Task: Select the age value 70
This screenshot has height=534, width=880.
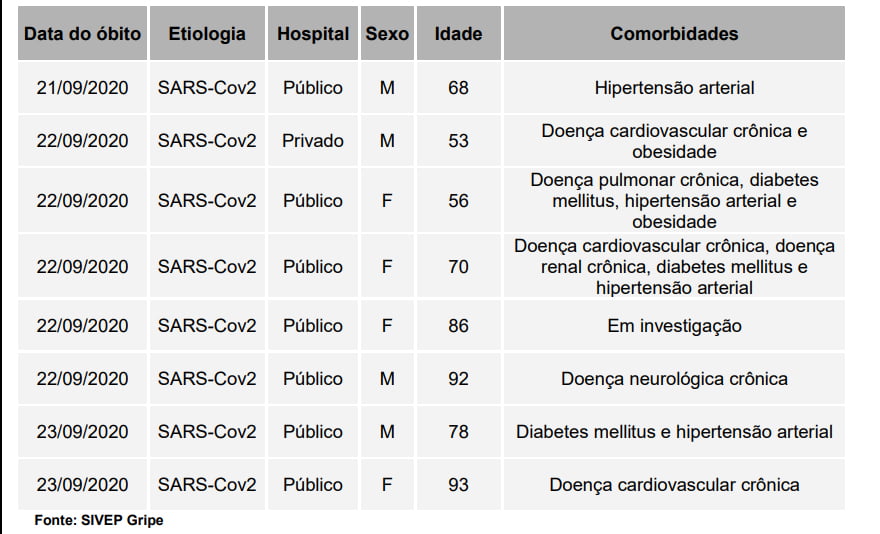Action: click(458, 267)
